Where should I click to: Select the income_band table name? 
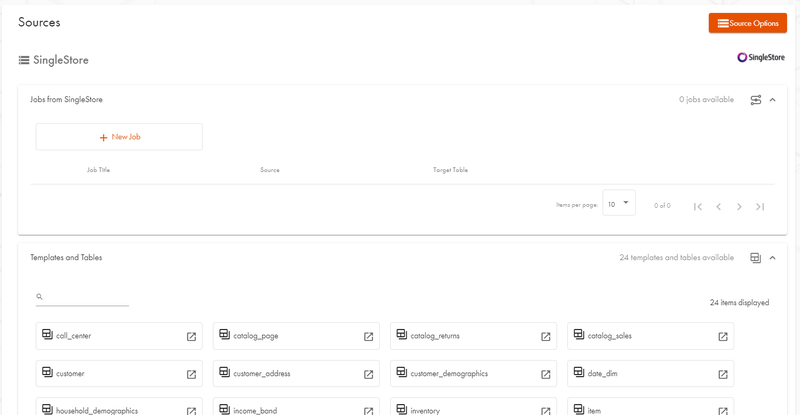tap(255, 410)
